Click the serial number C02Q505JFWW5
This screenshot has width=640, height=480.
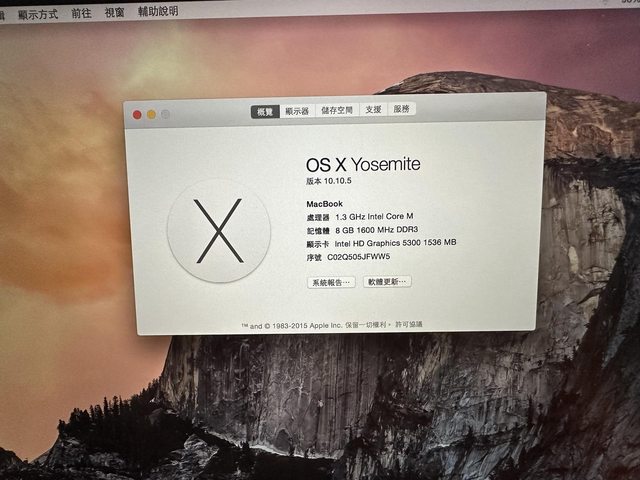[x=359, y=257]
